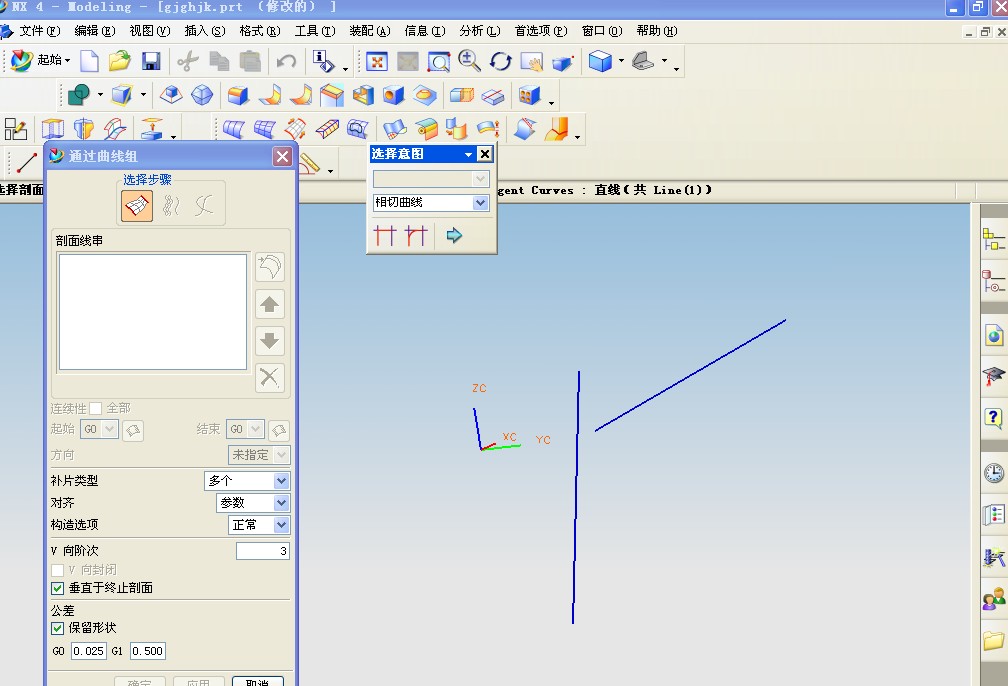Click the Line curve tool
1008x686 pixels.
coord(26,162)
